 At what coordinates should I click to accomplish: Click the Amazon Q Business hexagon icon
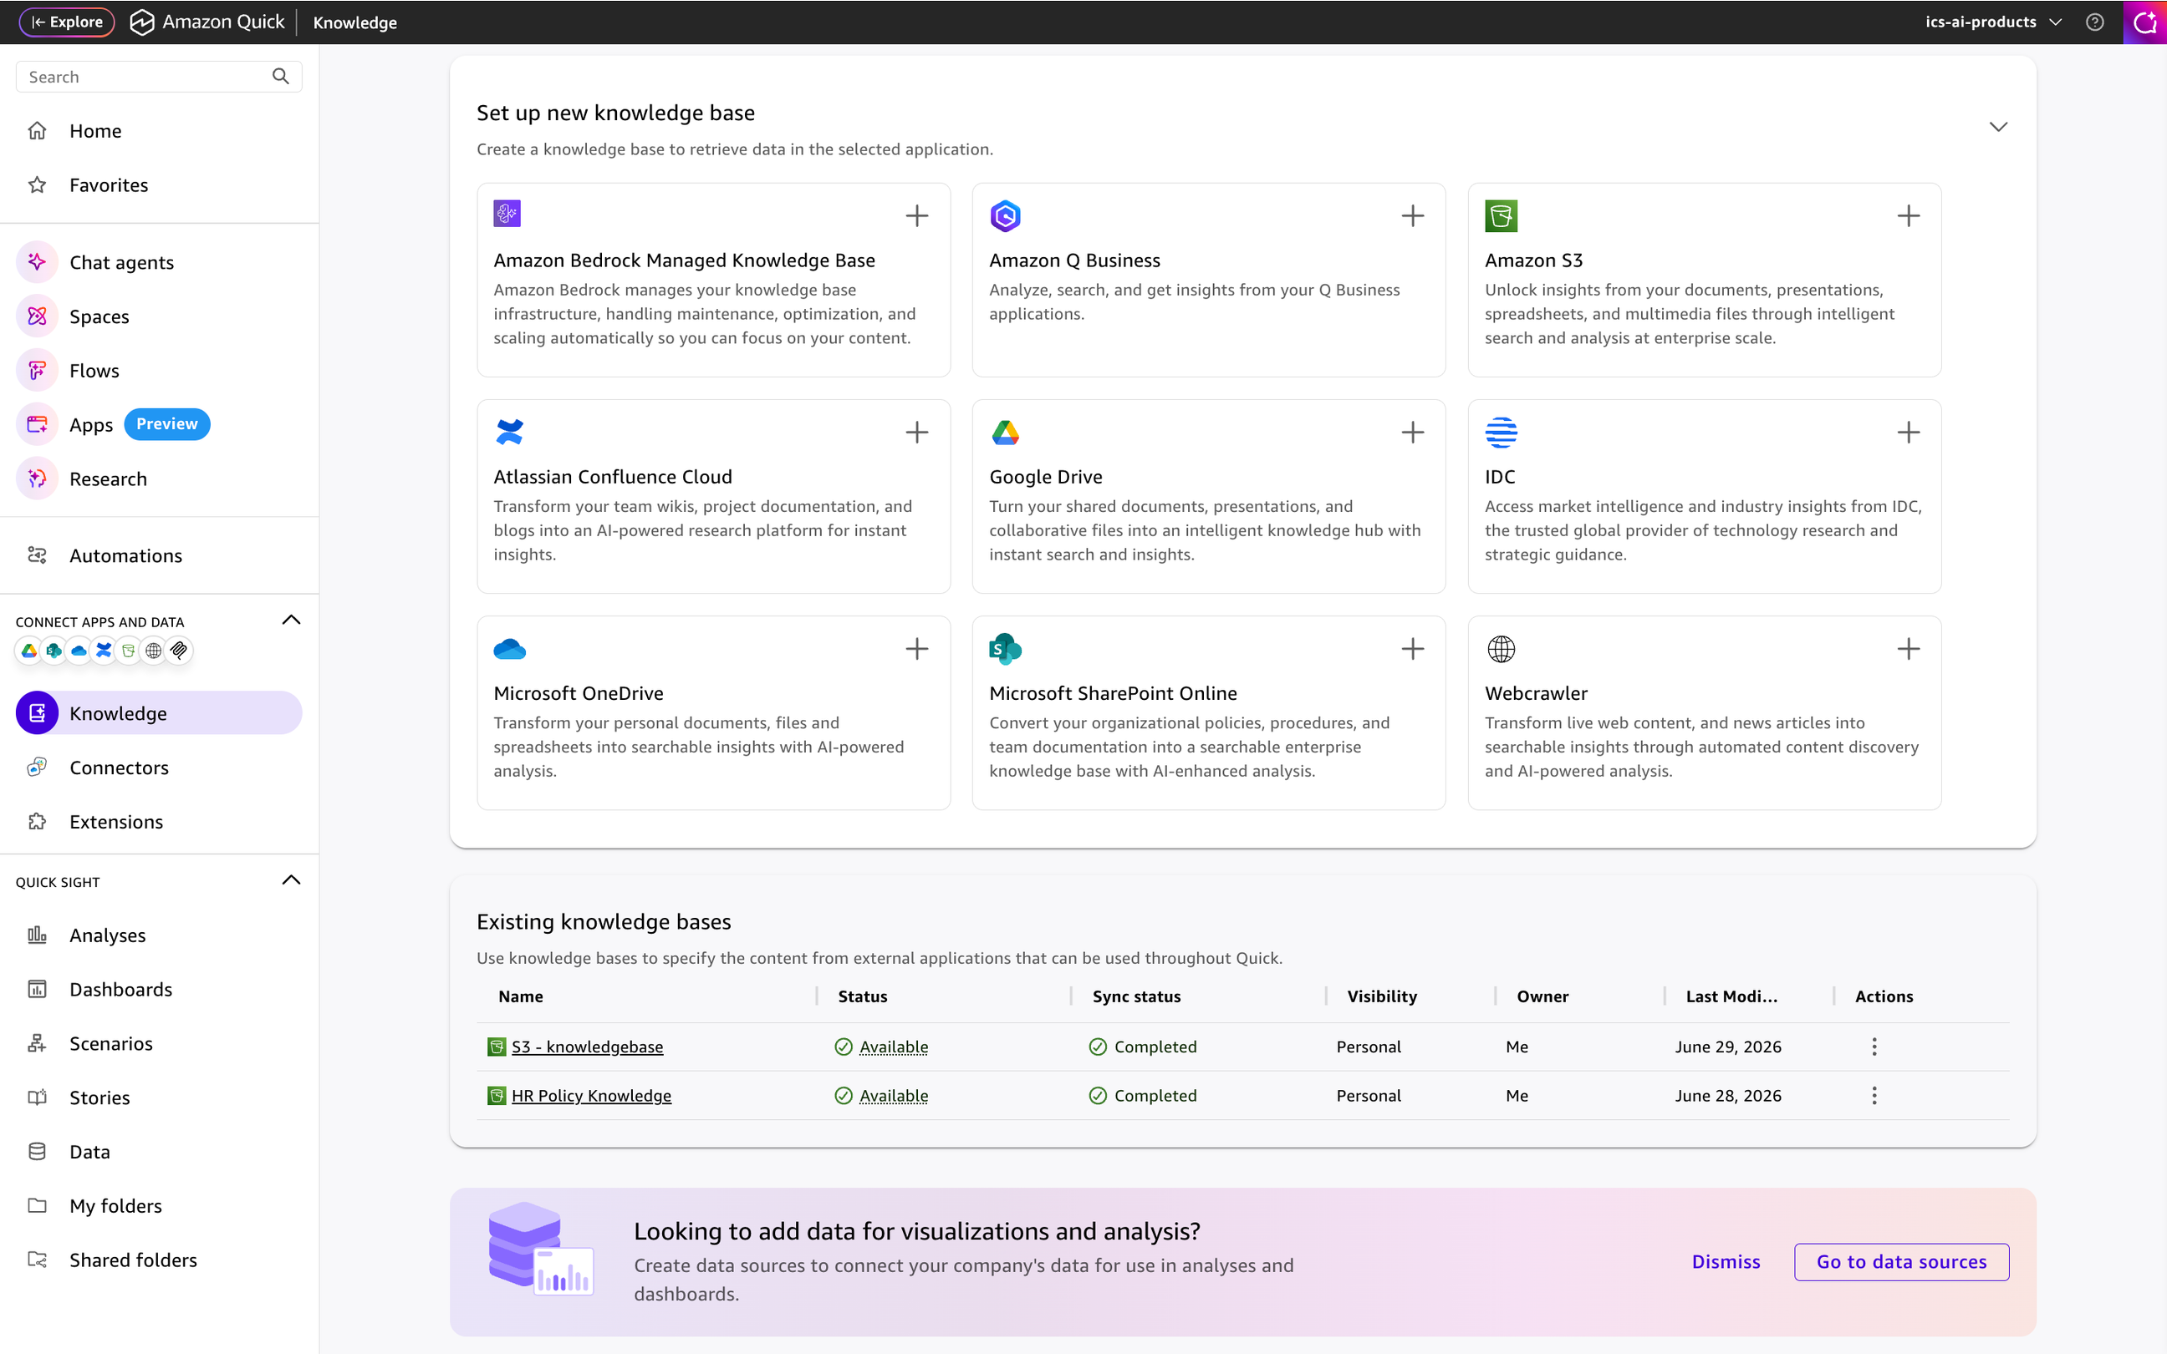(x=1005, y=215)
